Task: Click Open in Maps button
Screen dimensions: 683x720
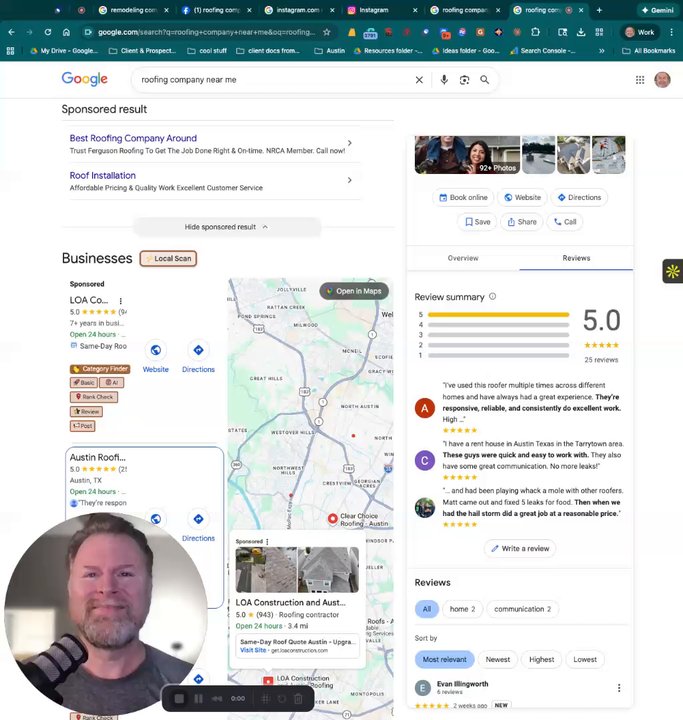Action: point(354,291)
